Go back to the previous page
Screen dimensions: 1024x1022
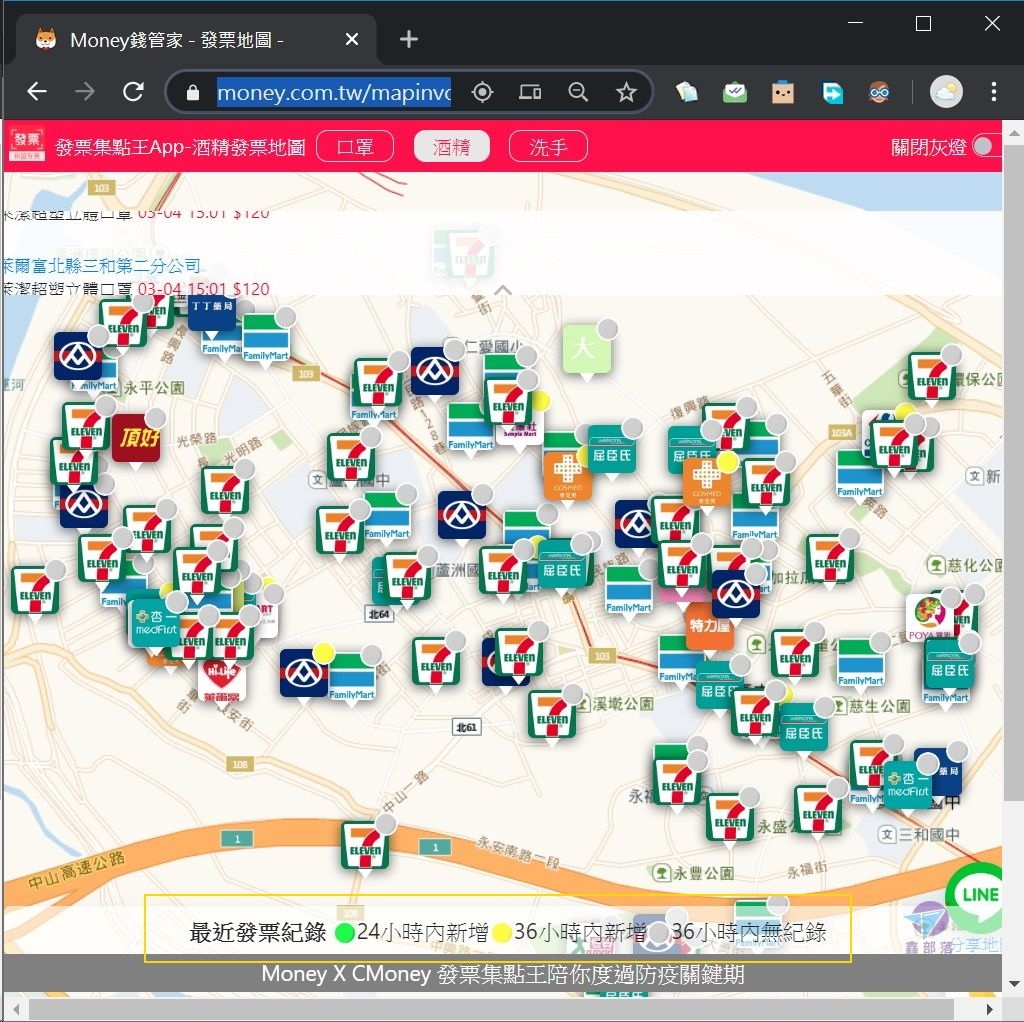tap(37, 91)
